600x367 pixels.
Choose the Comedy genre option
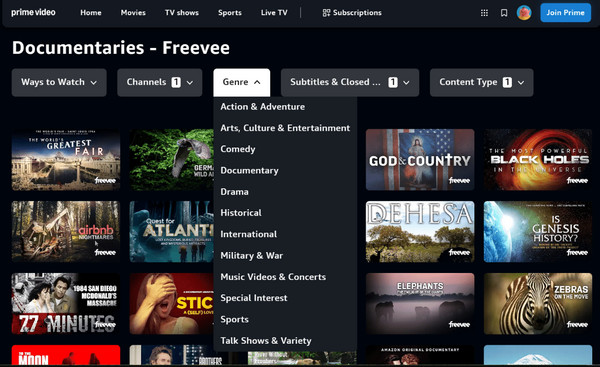(x=238, y=149)
